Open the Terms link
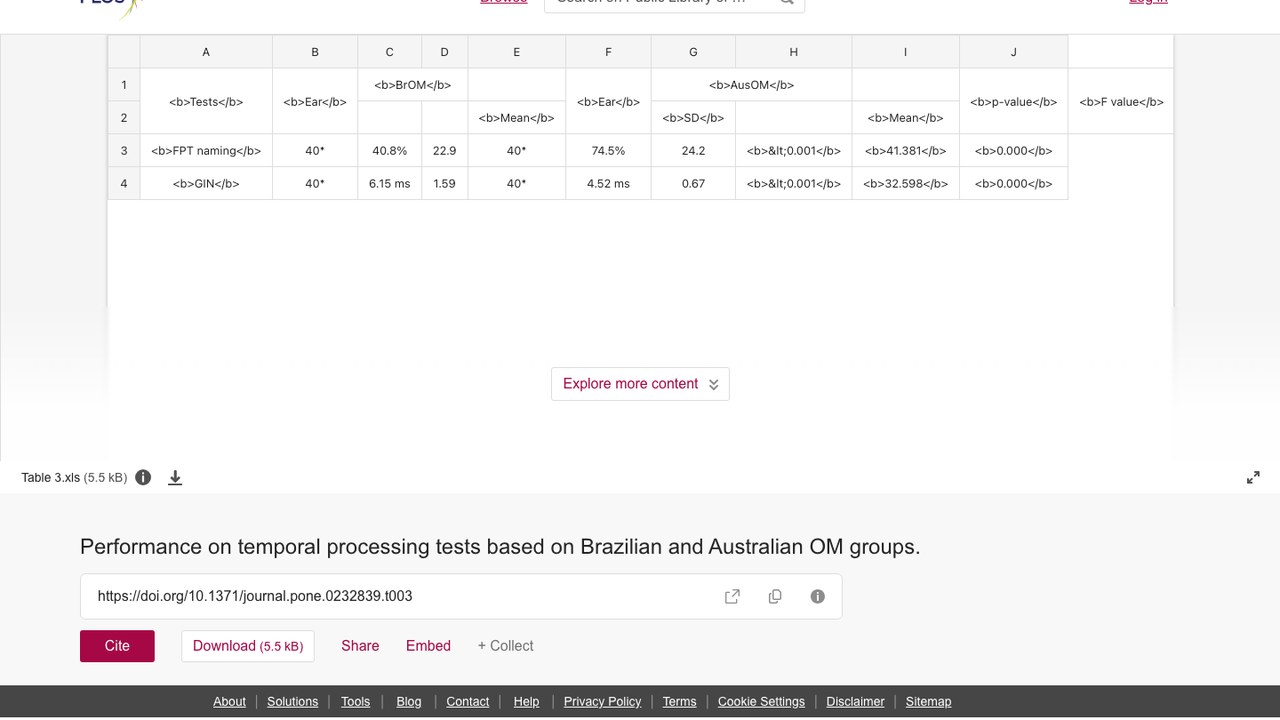1280x720 pixels. 679,702
